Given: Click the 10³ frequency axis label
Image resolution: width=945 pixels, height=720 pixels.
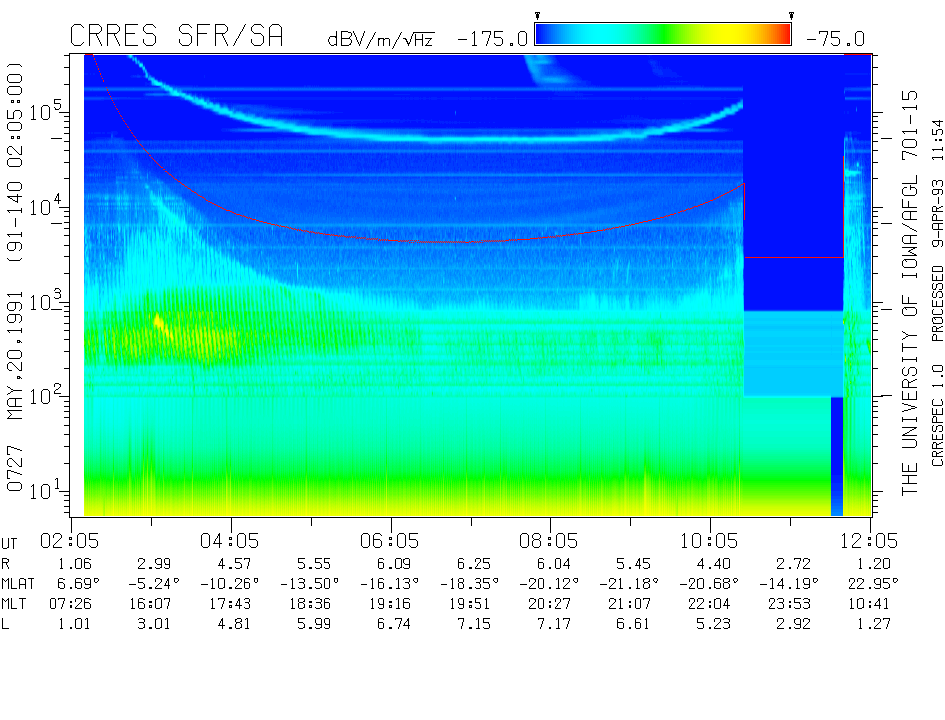Looking at the screenshot, I should tap(45, 300).
